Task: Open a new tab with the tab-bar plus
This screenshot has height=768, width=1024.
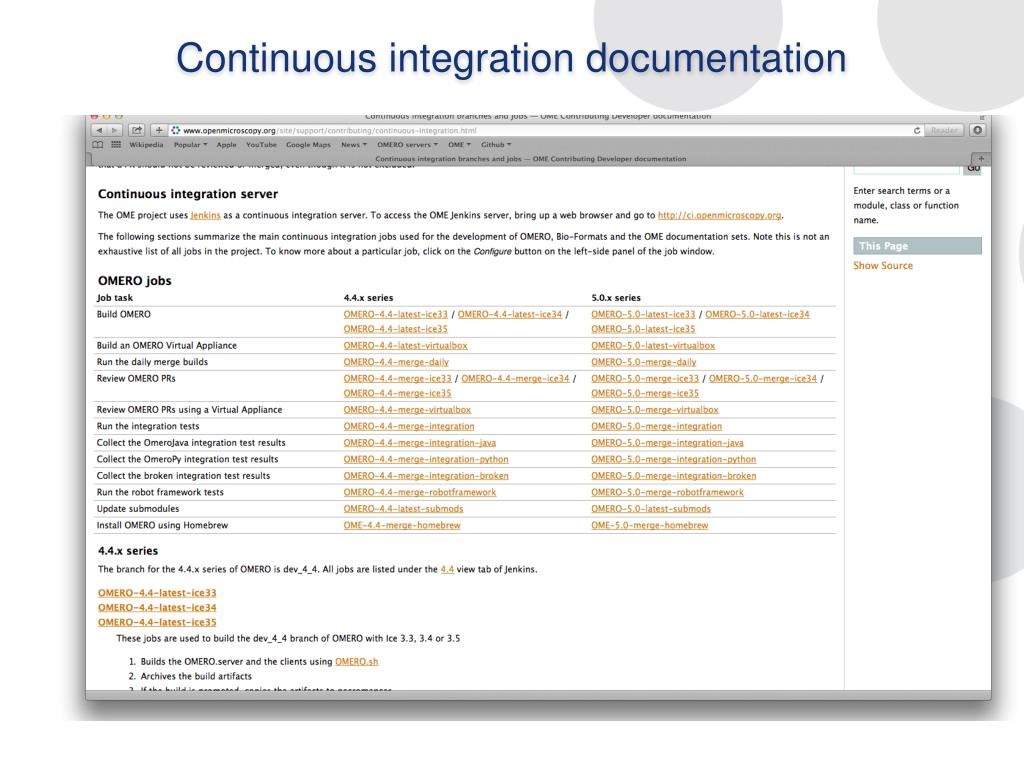Action: point(981,159)
